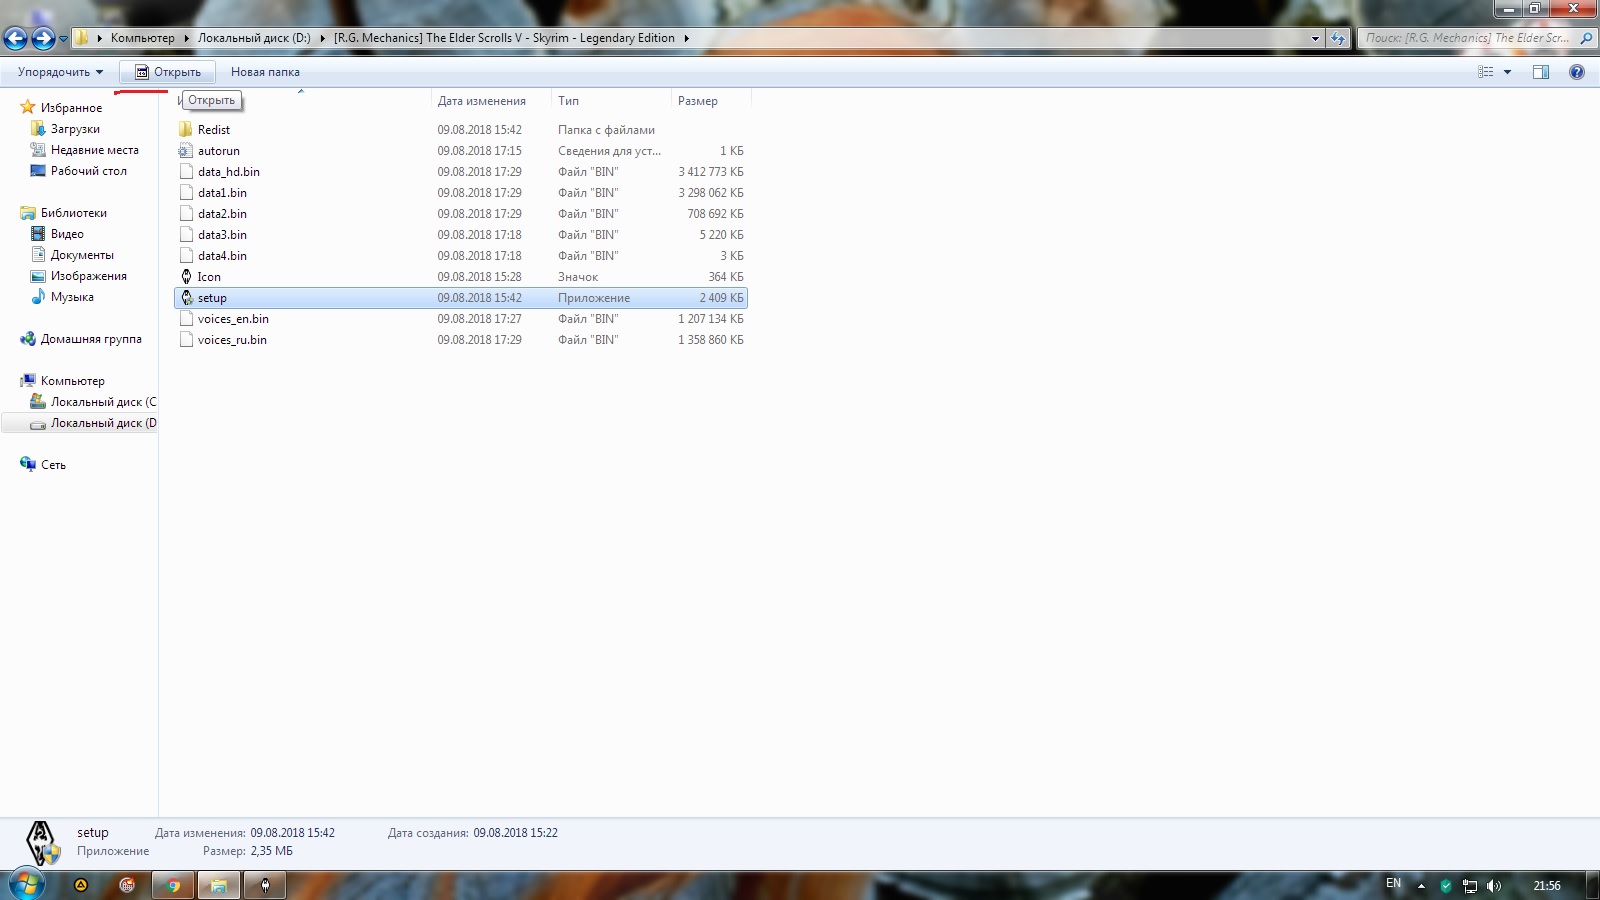Go back using the Explorer back arrow
The width and height of the screenshot is (1600, 900).
click(x=16, y=38)
